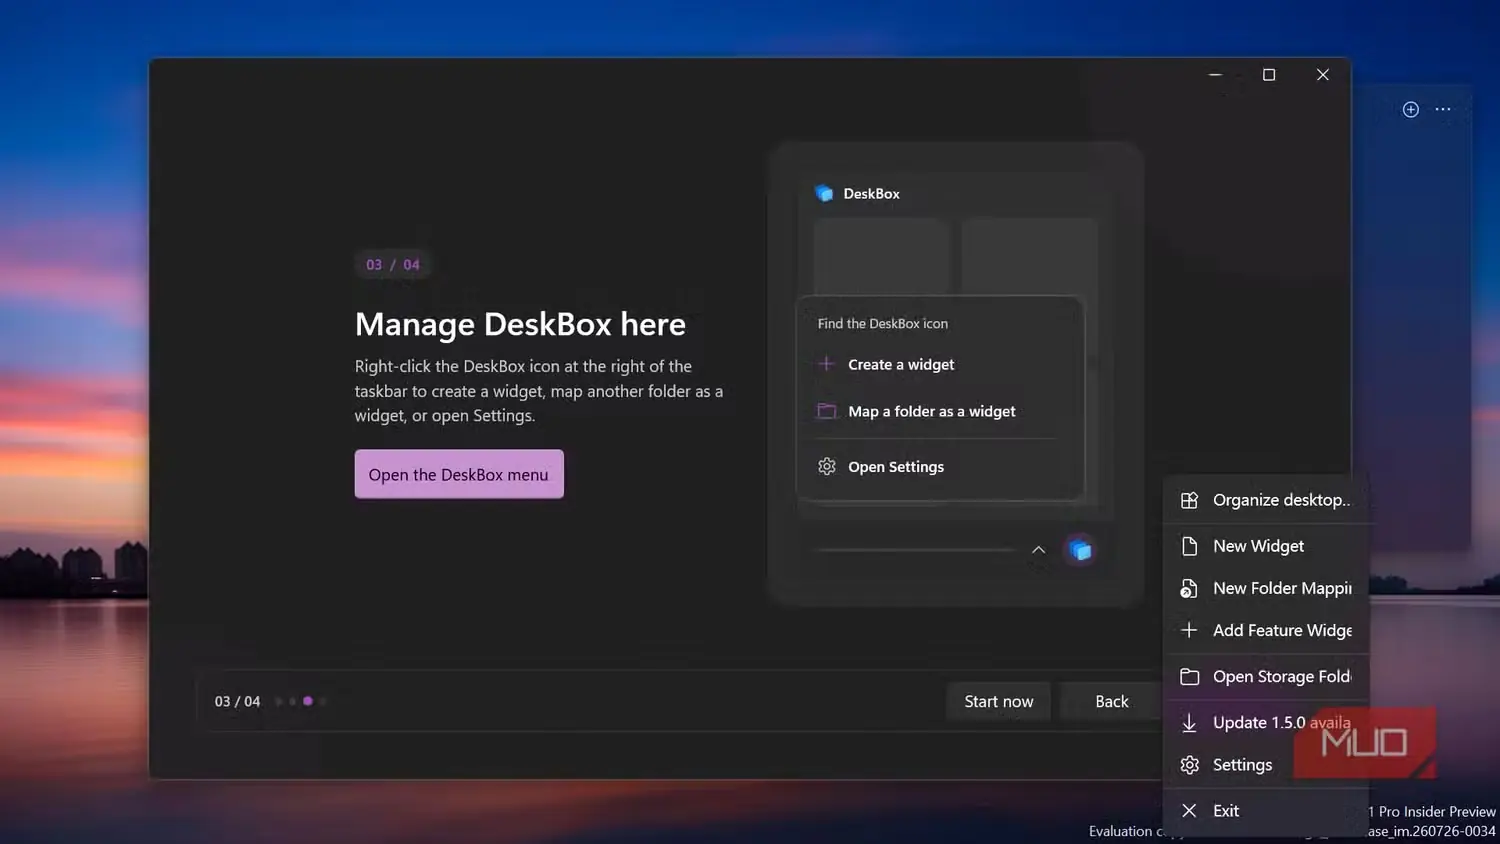This screenshot has height=844, width=1500.
Task: Choose New Widget from the context menu
Action: point(1266,546)
